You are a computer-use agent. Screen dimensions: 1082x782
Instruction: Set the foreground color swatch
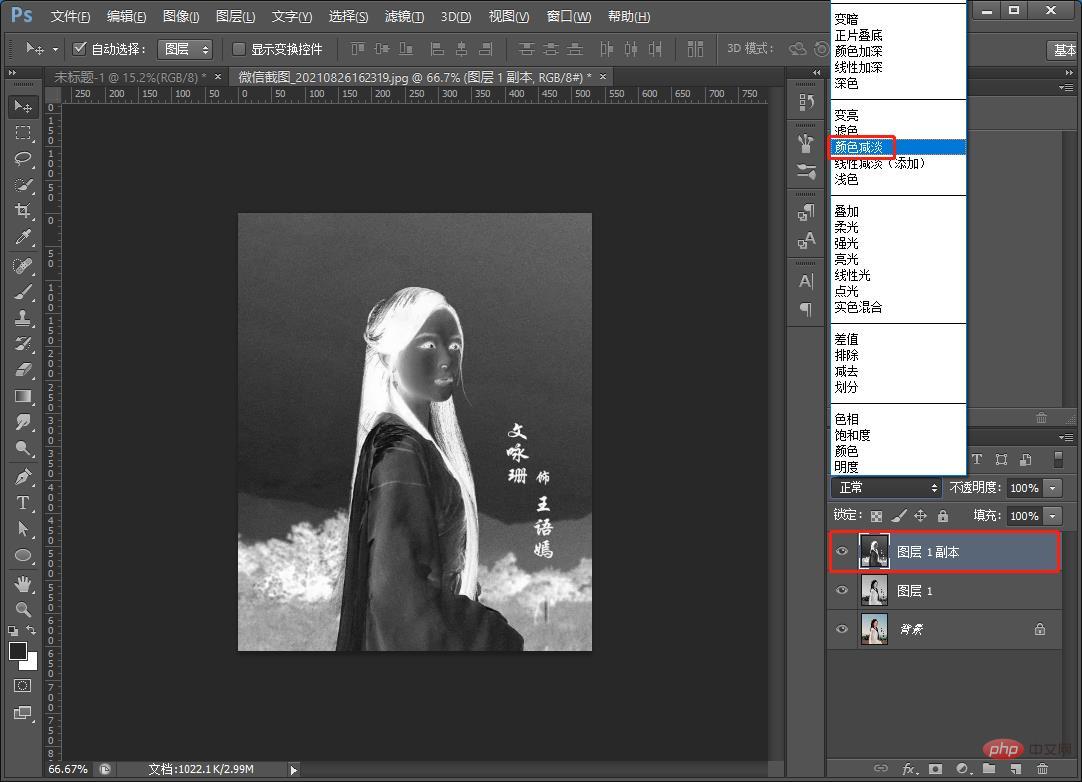coord(17,651)
